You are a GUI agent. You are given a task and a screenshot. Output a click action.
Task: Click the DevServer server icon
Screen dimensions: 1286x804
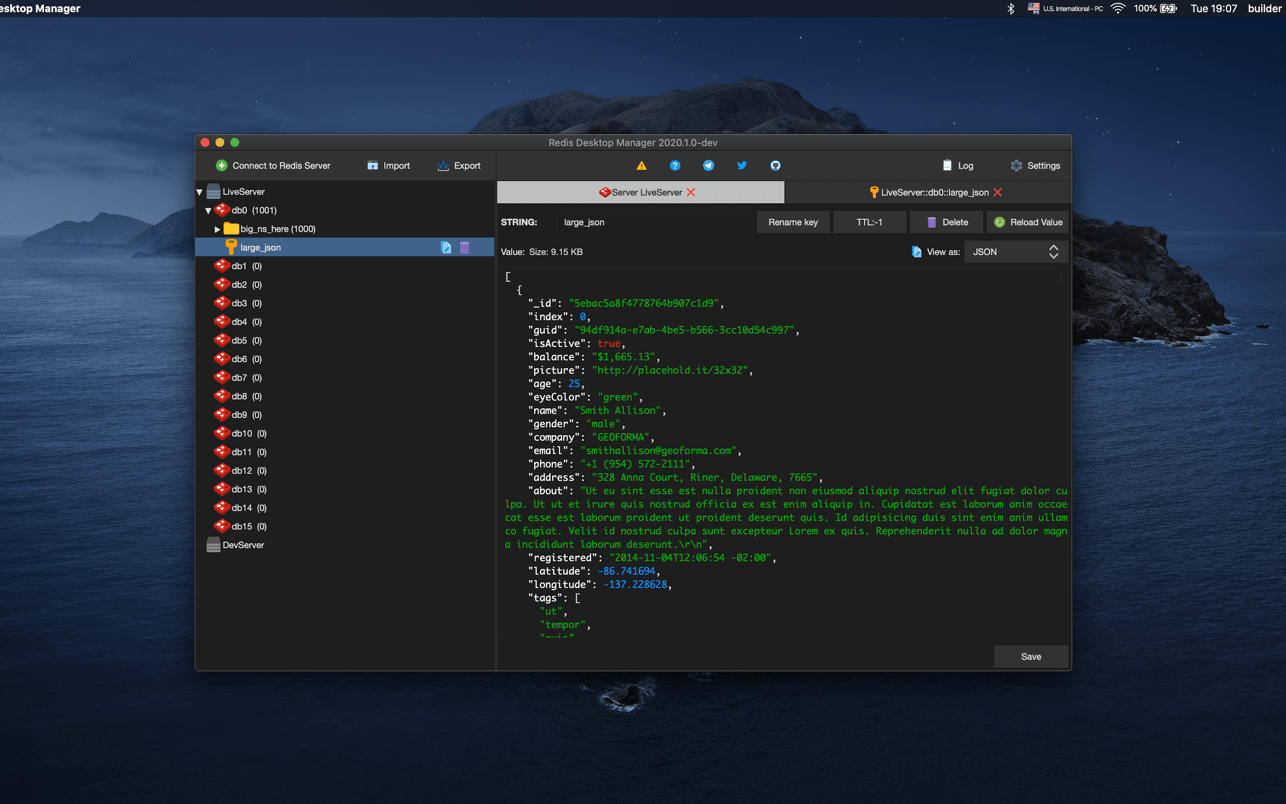click(213, 545)
